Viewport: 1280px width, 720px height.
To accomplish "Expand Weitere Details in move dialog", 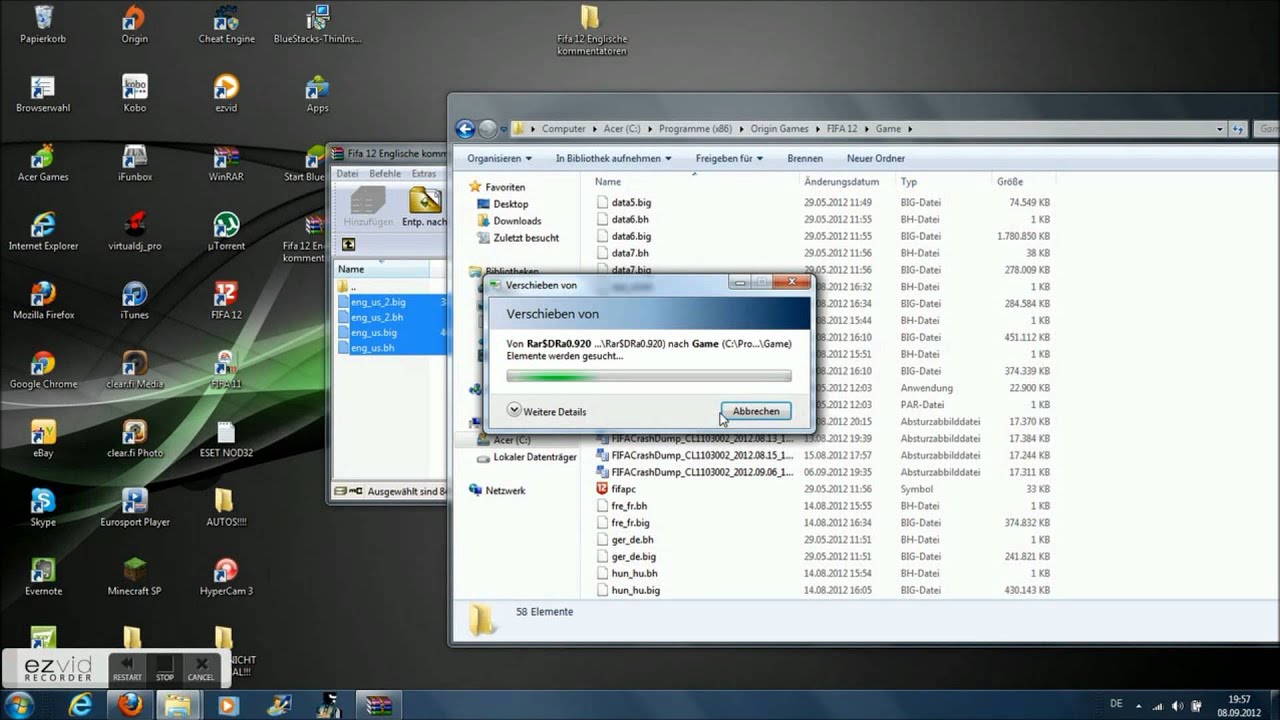I will pos(546,411).
